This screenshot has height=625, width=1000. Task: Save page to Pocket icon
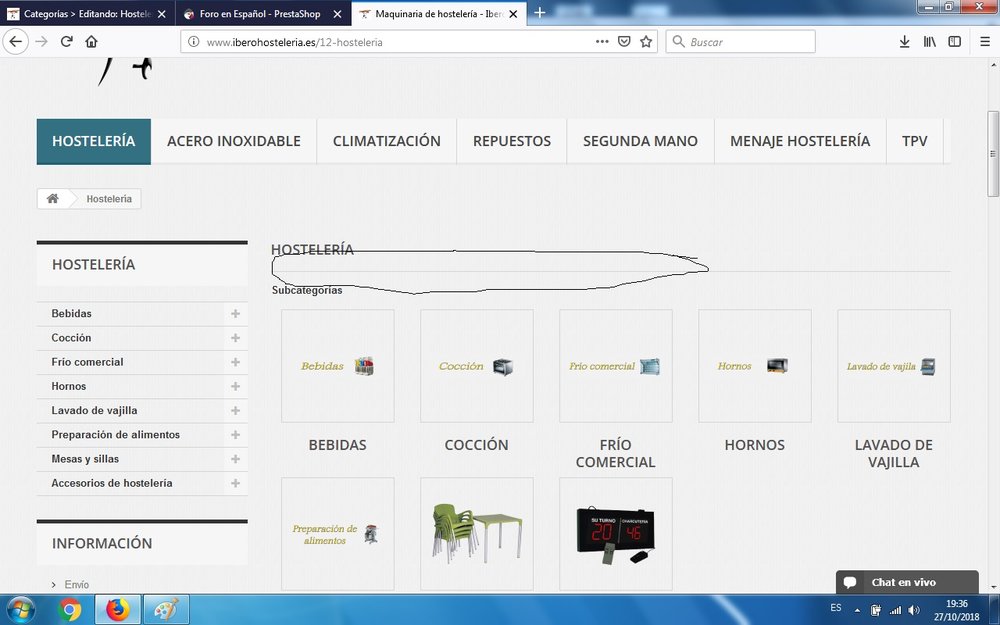click(624, 42)
